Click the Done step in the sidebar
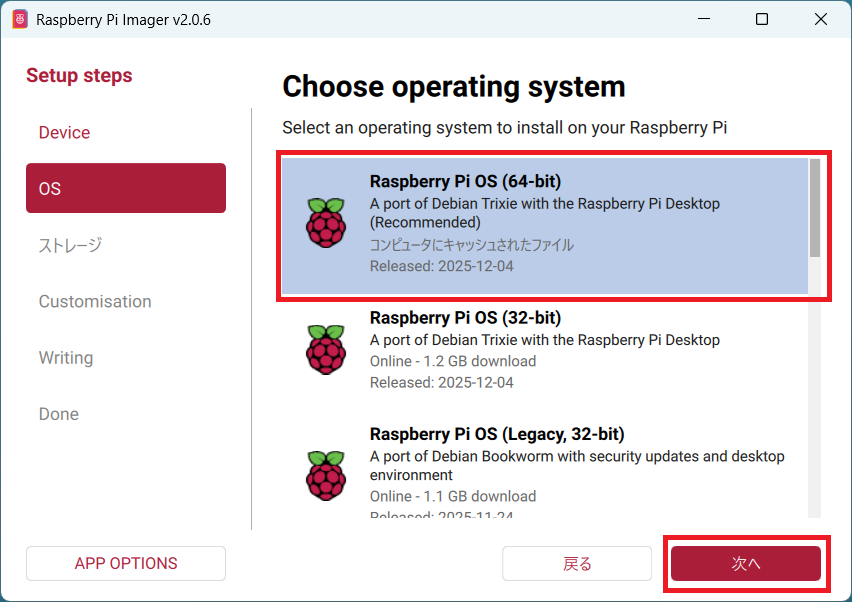 (59, 414)
